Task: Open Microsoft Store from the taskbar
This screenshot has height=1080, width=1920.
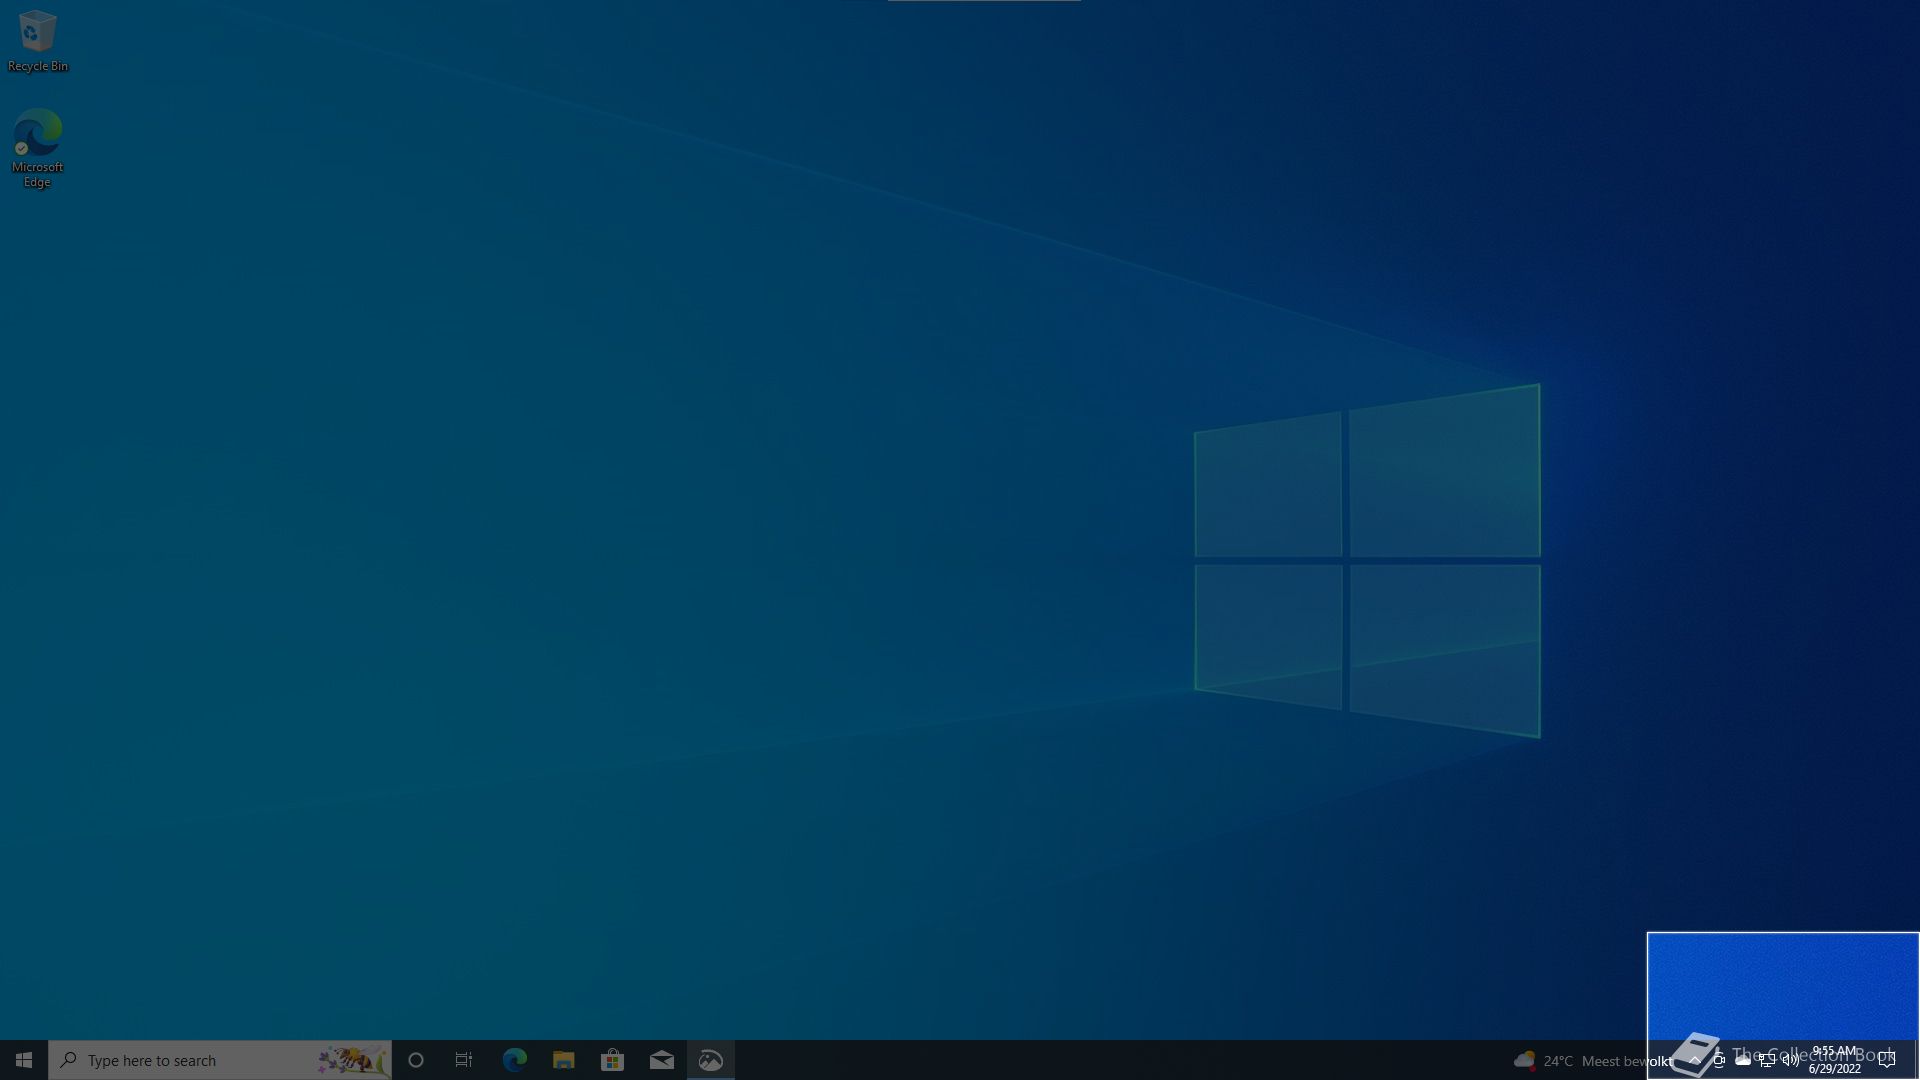Action: [x=612, y=1060]
